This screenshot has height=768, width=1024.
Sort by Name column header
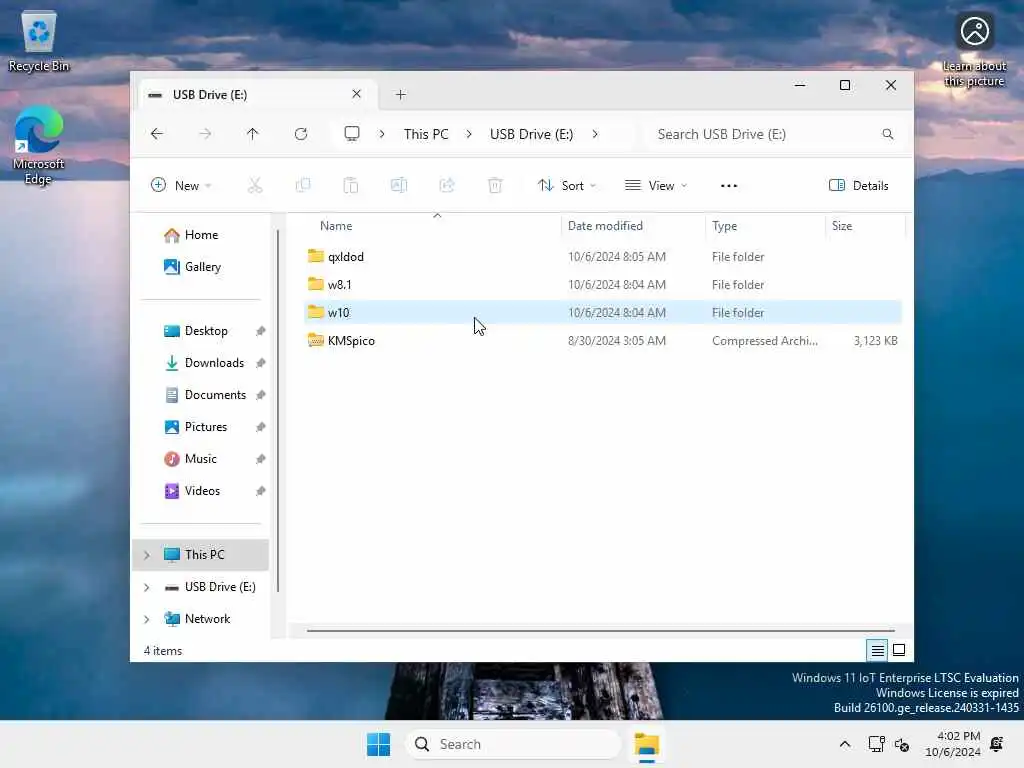pyautogui.click(x=431, y=226)
